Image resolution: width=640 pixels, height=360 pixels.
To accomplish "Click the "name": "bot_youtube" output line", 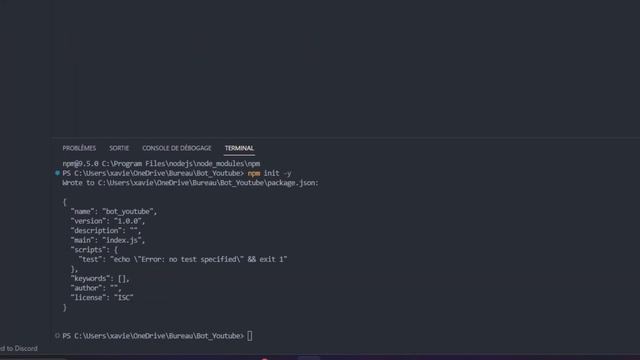I will pyautogui.click(x=114, y=211).
